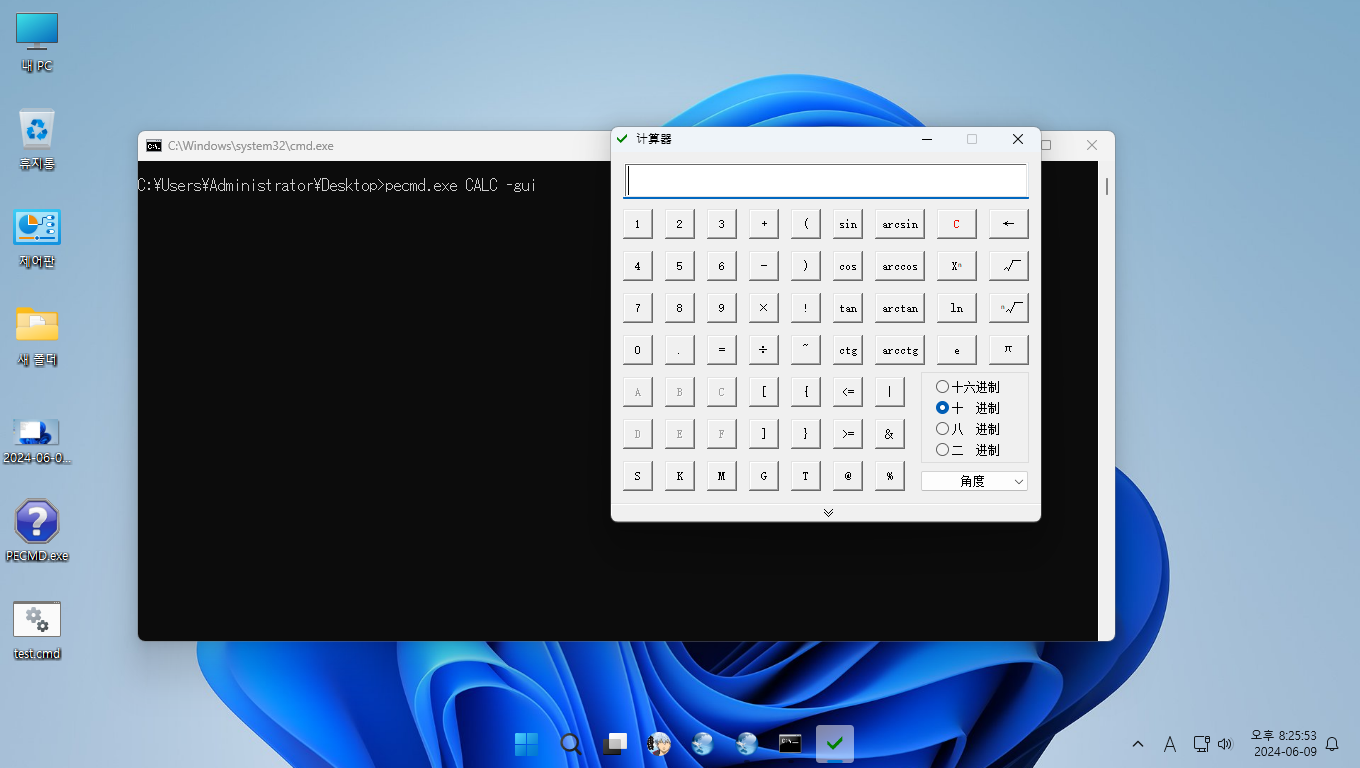Screen dimensions: 1360x768
Task: Open the notification bell in tray
Action: click(1332, 744)
